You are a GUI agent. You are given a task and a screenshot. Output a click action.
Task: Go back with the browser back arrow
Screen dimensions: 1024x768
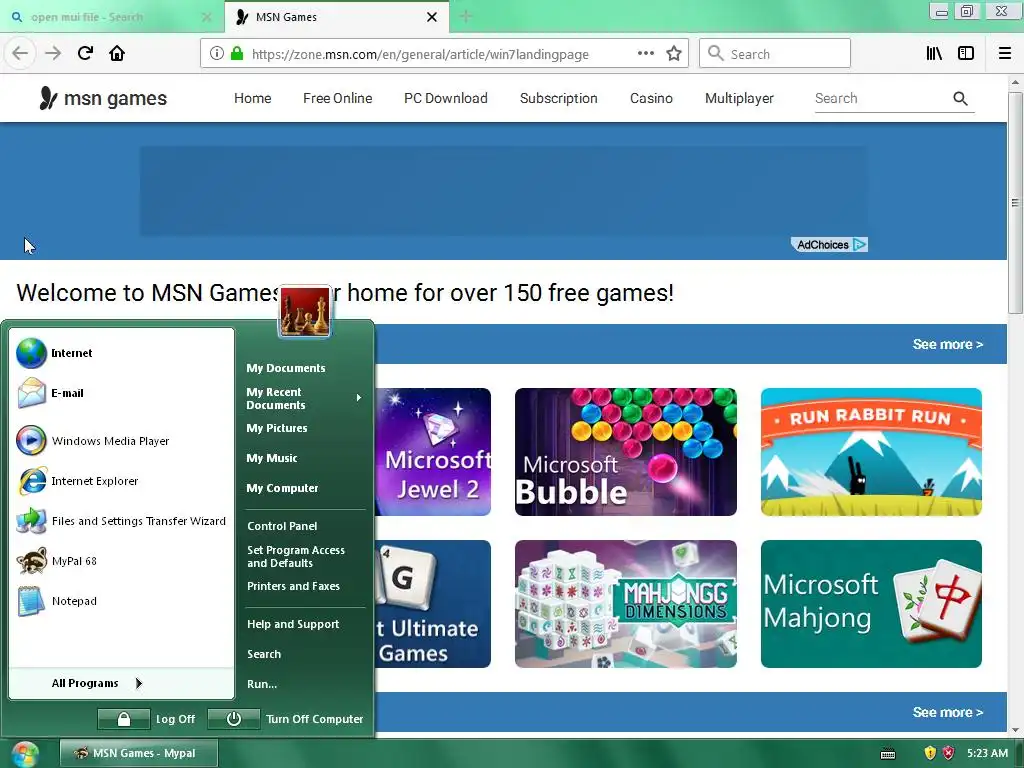20,53
